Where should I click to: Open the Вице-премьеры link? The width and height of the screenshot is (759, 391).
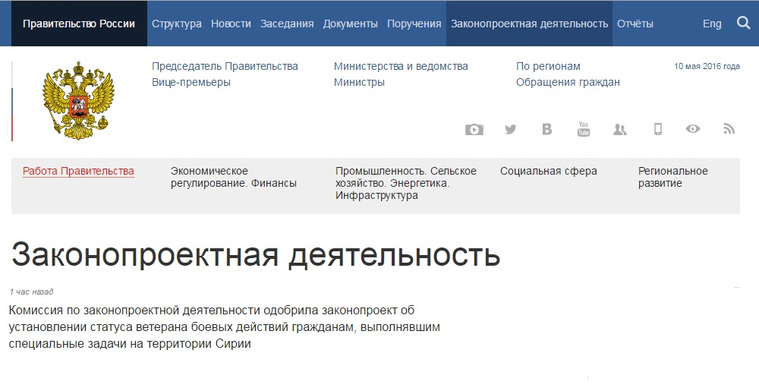191,82
